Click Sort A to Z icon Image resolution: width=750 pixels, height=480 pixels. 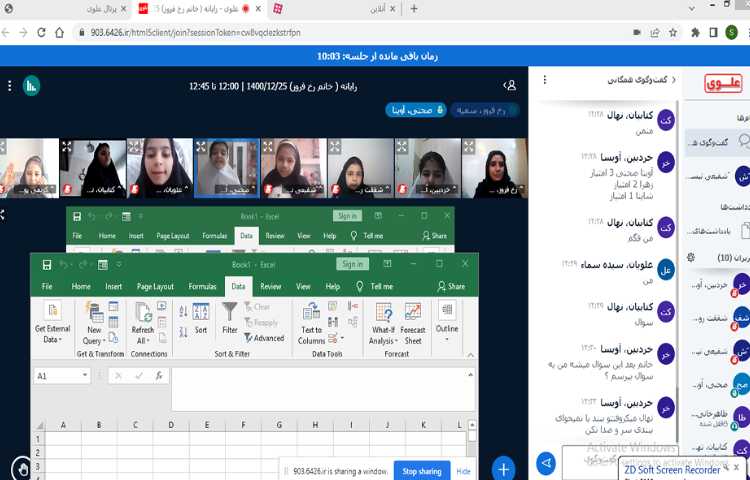(x=183, y=312)
